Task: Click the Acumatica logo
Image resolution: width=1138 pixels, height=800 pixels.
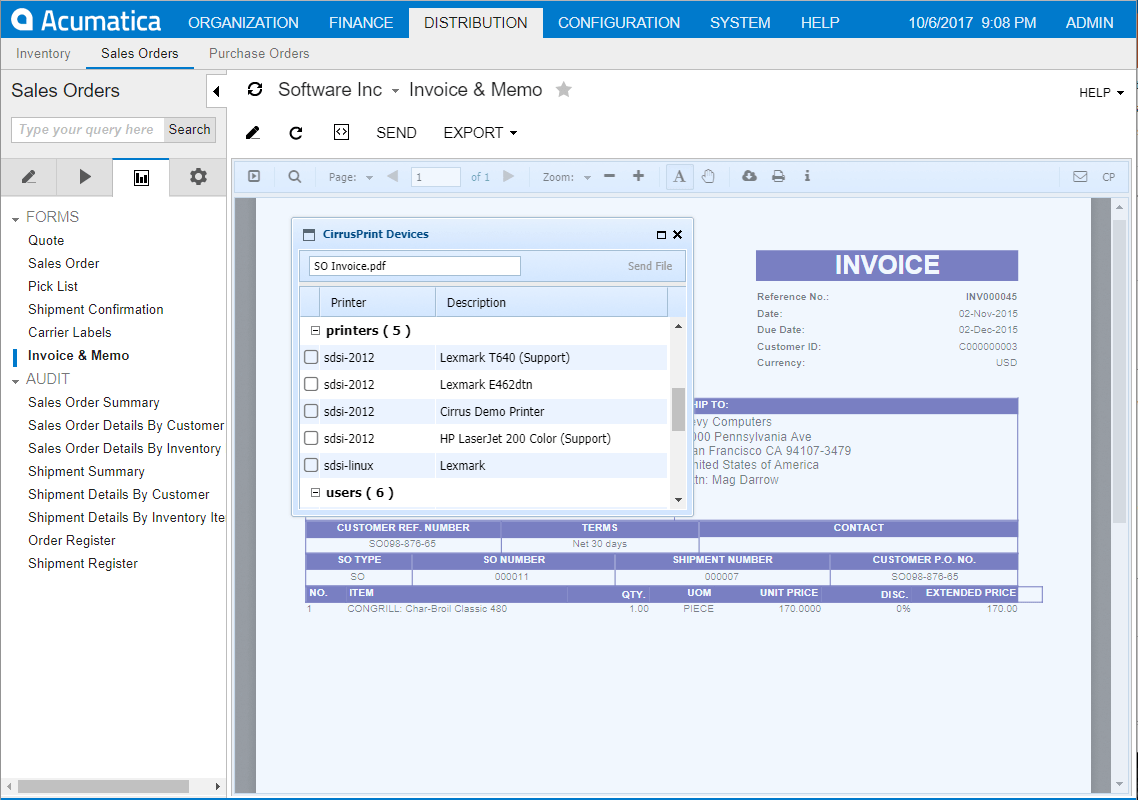Action: [x=86, y=21]
